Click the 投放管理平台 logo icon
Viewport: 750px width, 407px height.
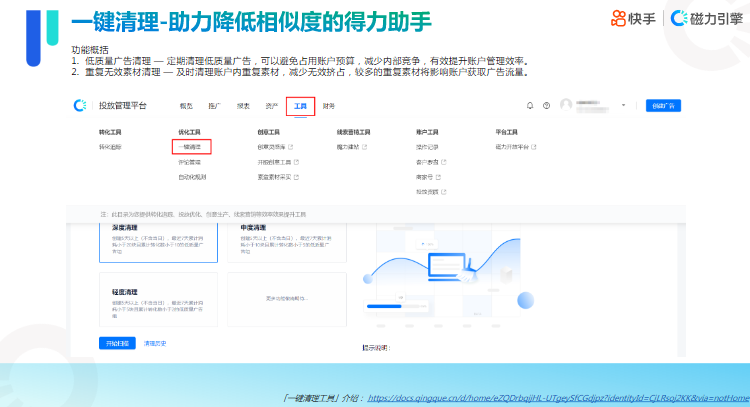tap(80, 105)
